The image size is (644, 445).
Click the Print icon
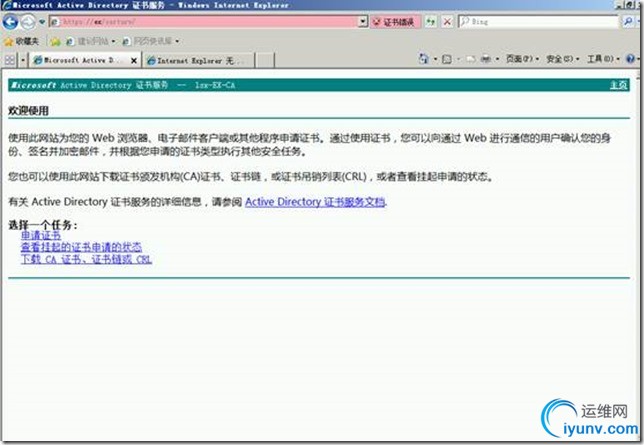(486, 60)
